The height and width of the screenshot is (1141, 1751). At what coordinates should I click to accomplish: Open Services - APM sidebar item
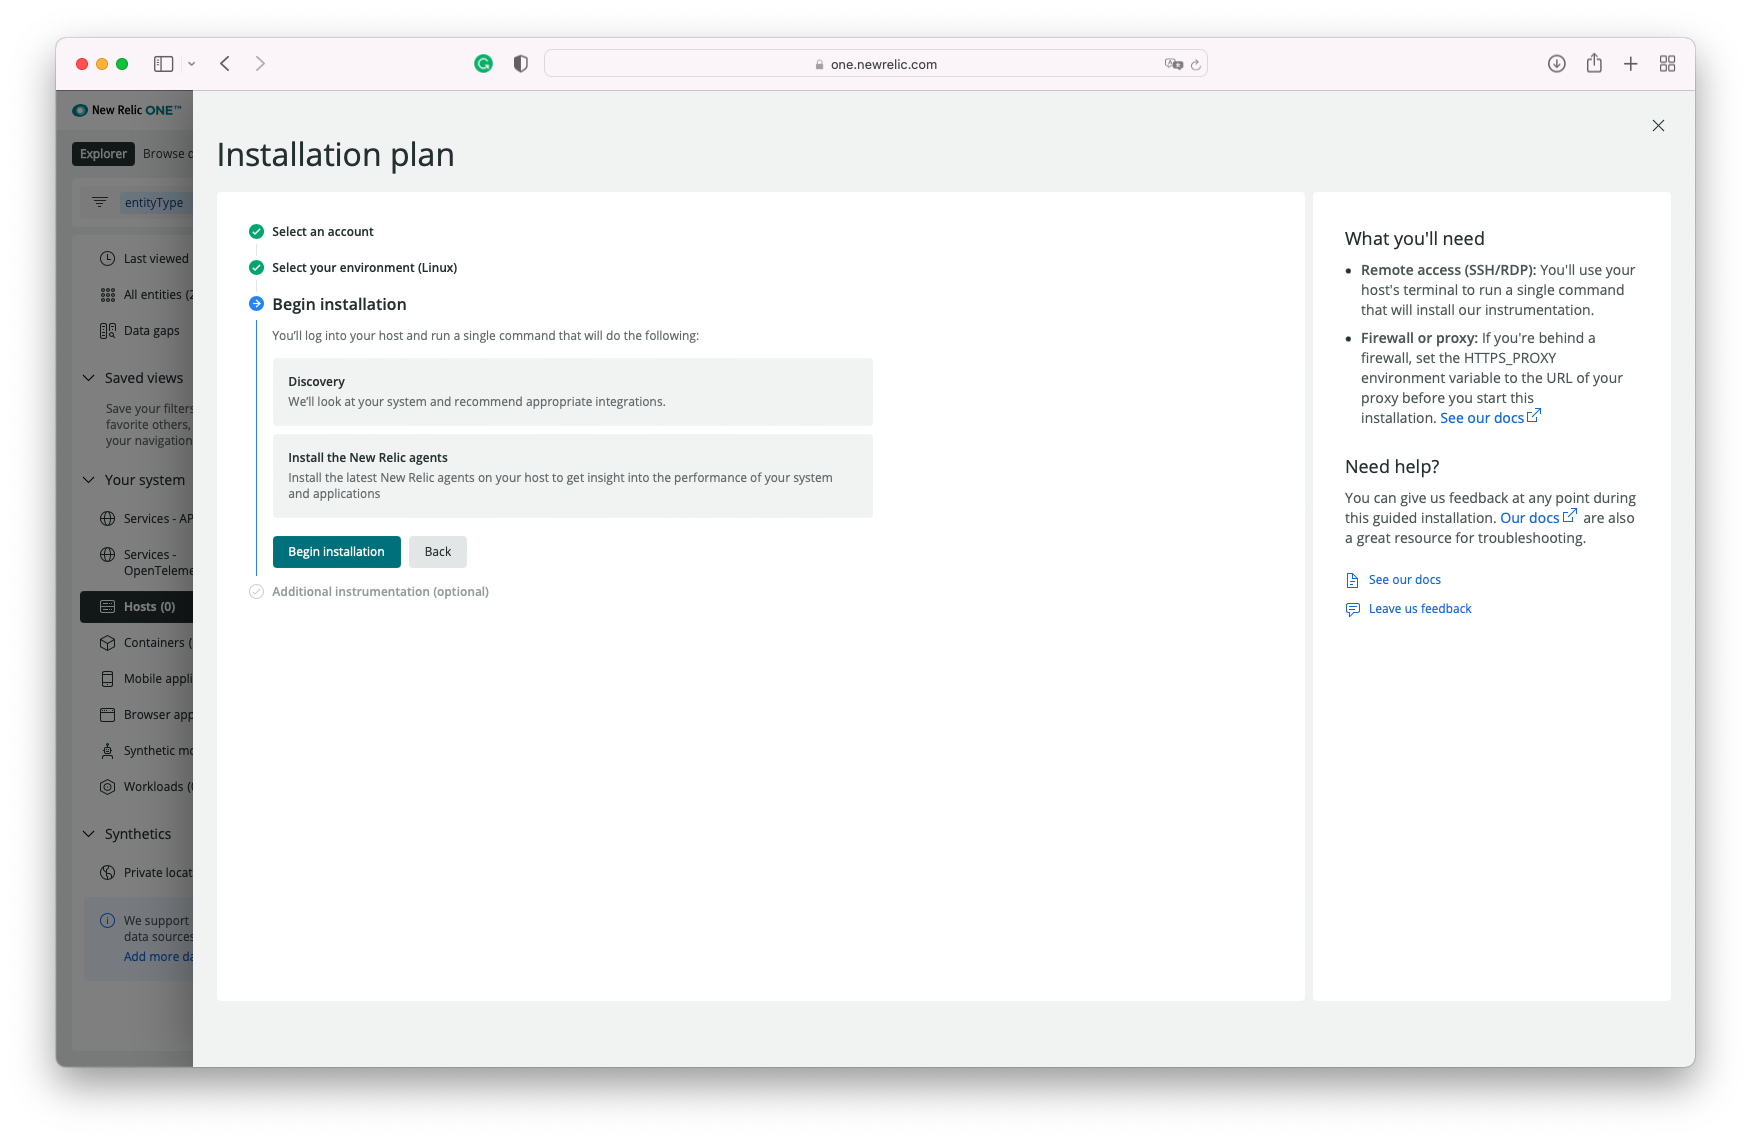coord(146,519)
